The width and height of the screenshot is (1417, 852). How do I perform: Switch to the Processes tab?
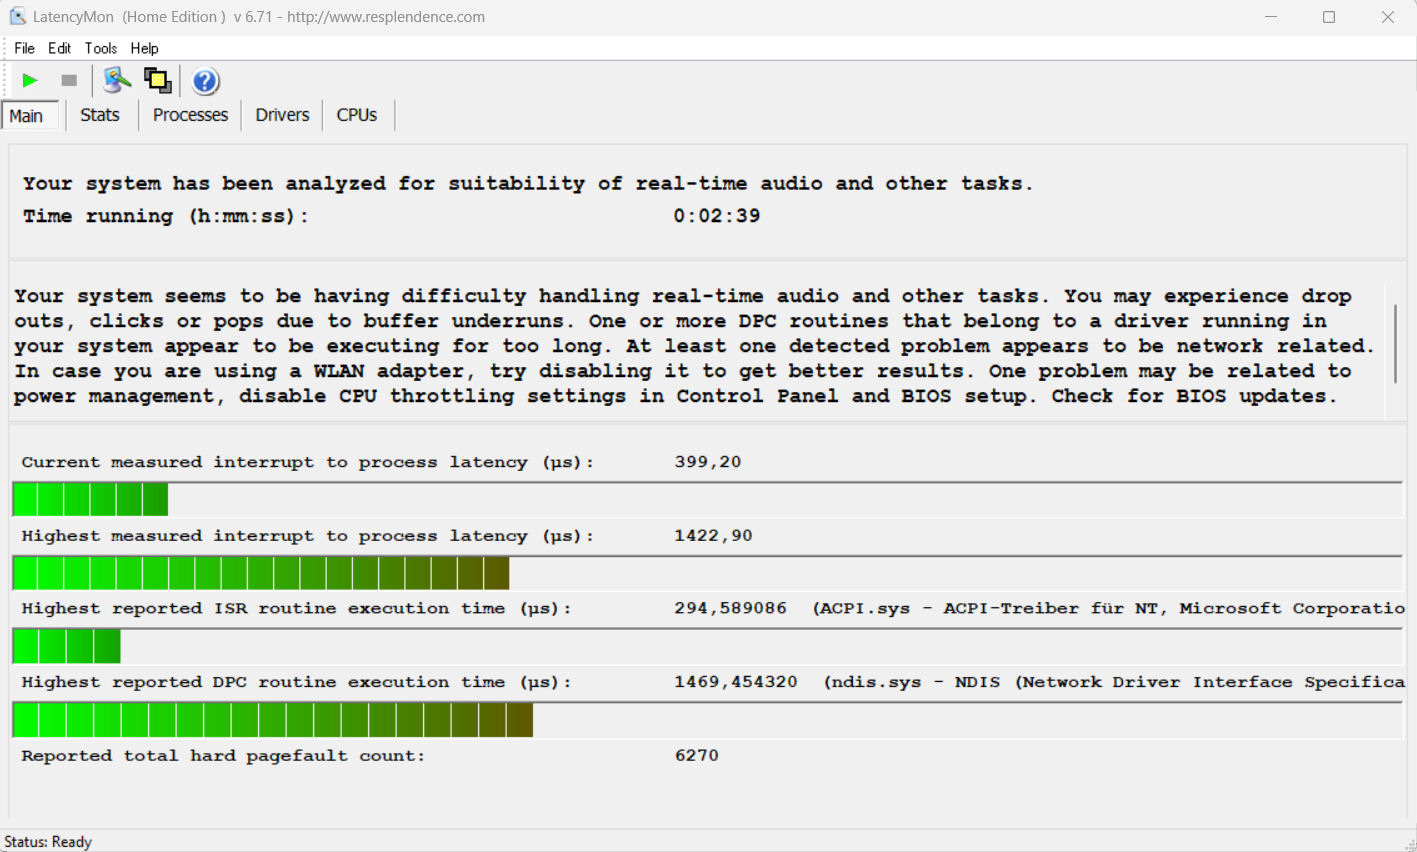pyautogui.click(x=190, y=115)
